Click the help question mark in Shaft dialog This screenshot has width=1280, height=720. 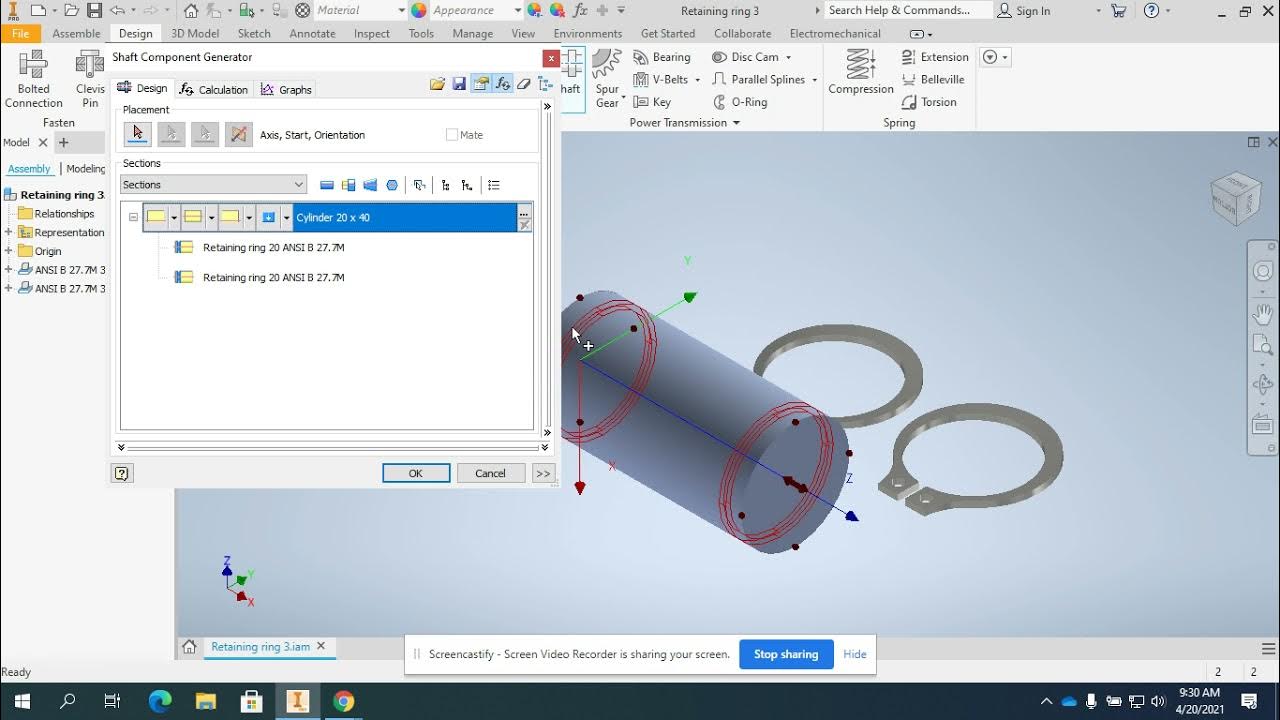(x=122, y=474)
